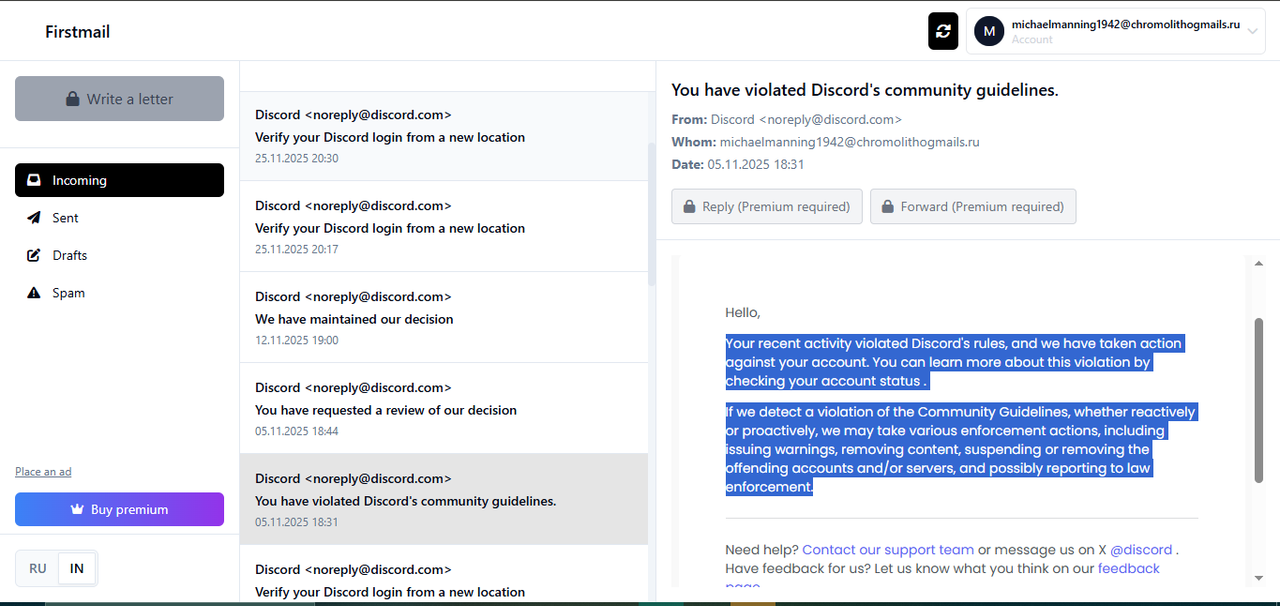
Task: Click the crown icon on Buy premium
Action: pos(77,509)
